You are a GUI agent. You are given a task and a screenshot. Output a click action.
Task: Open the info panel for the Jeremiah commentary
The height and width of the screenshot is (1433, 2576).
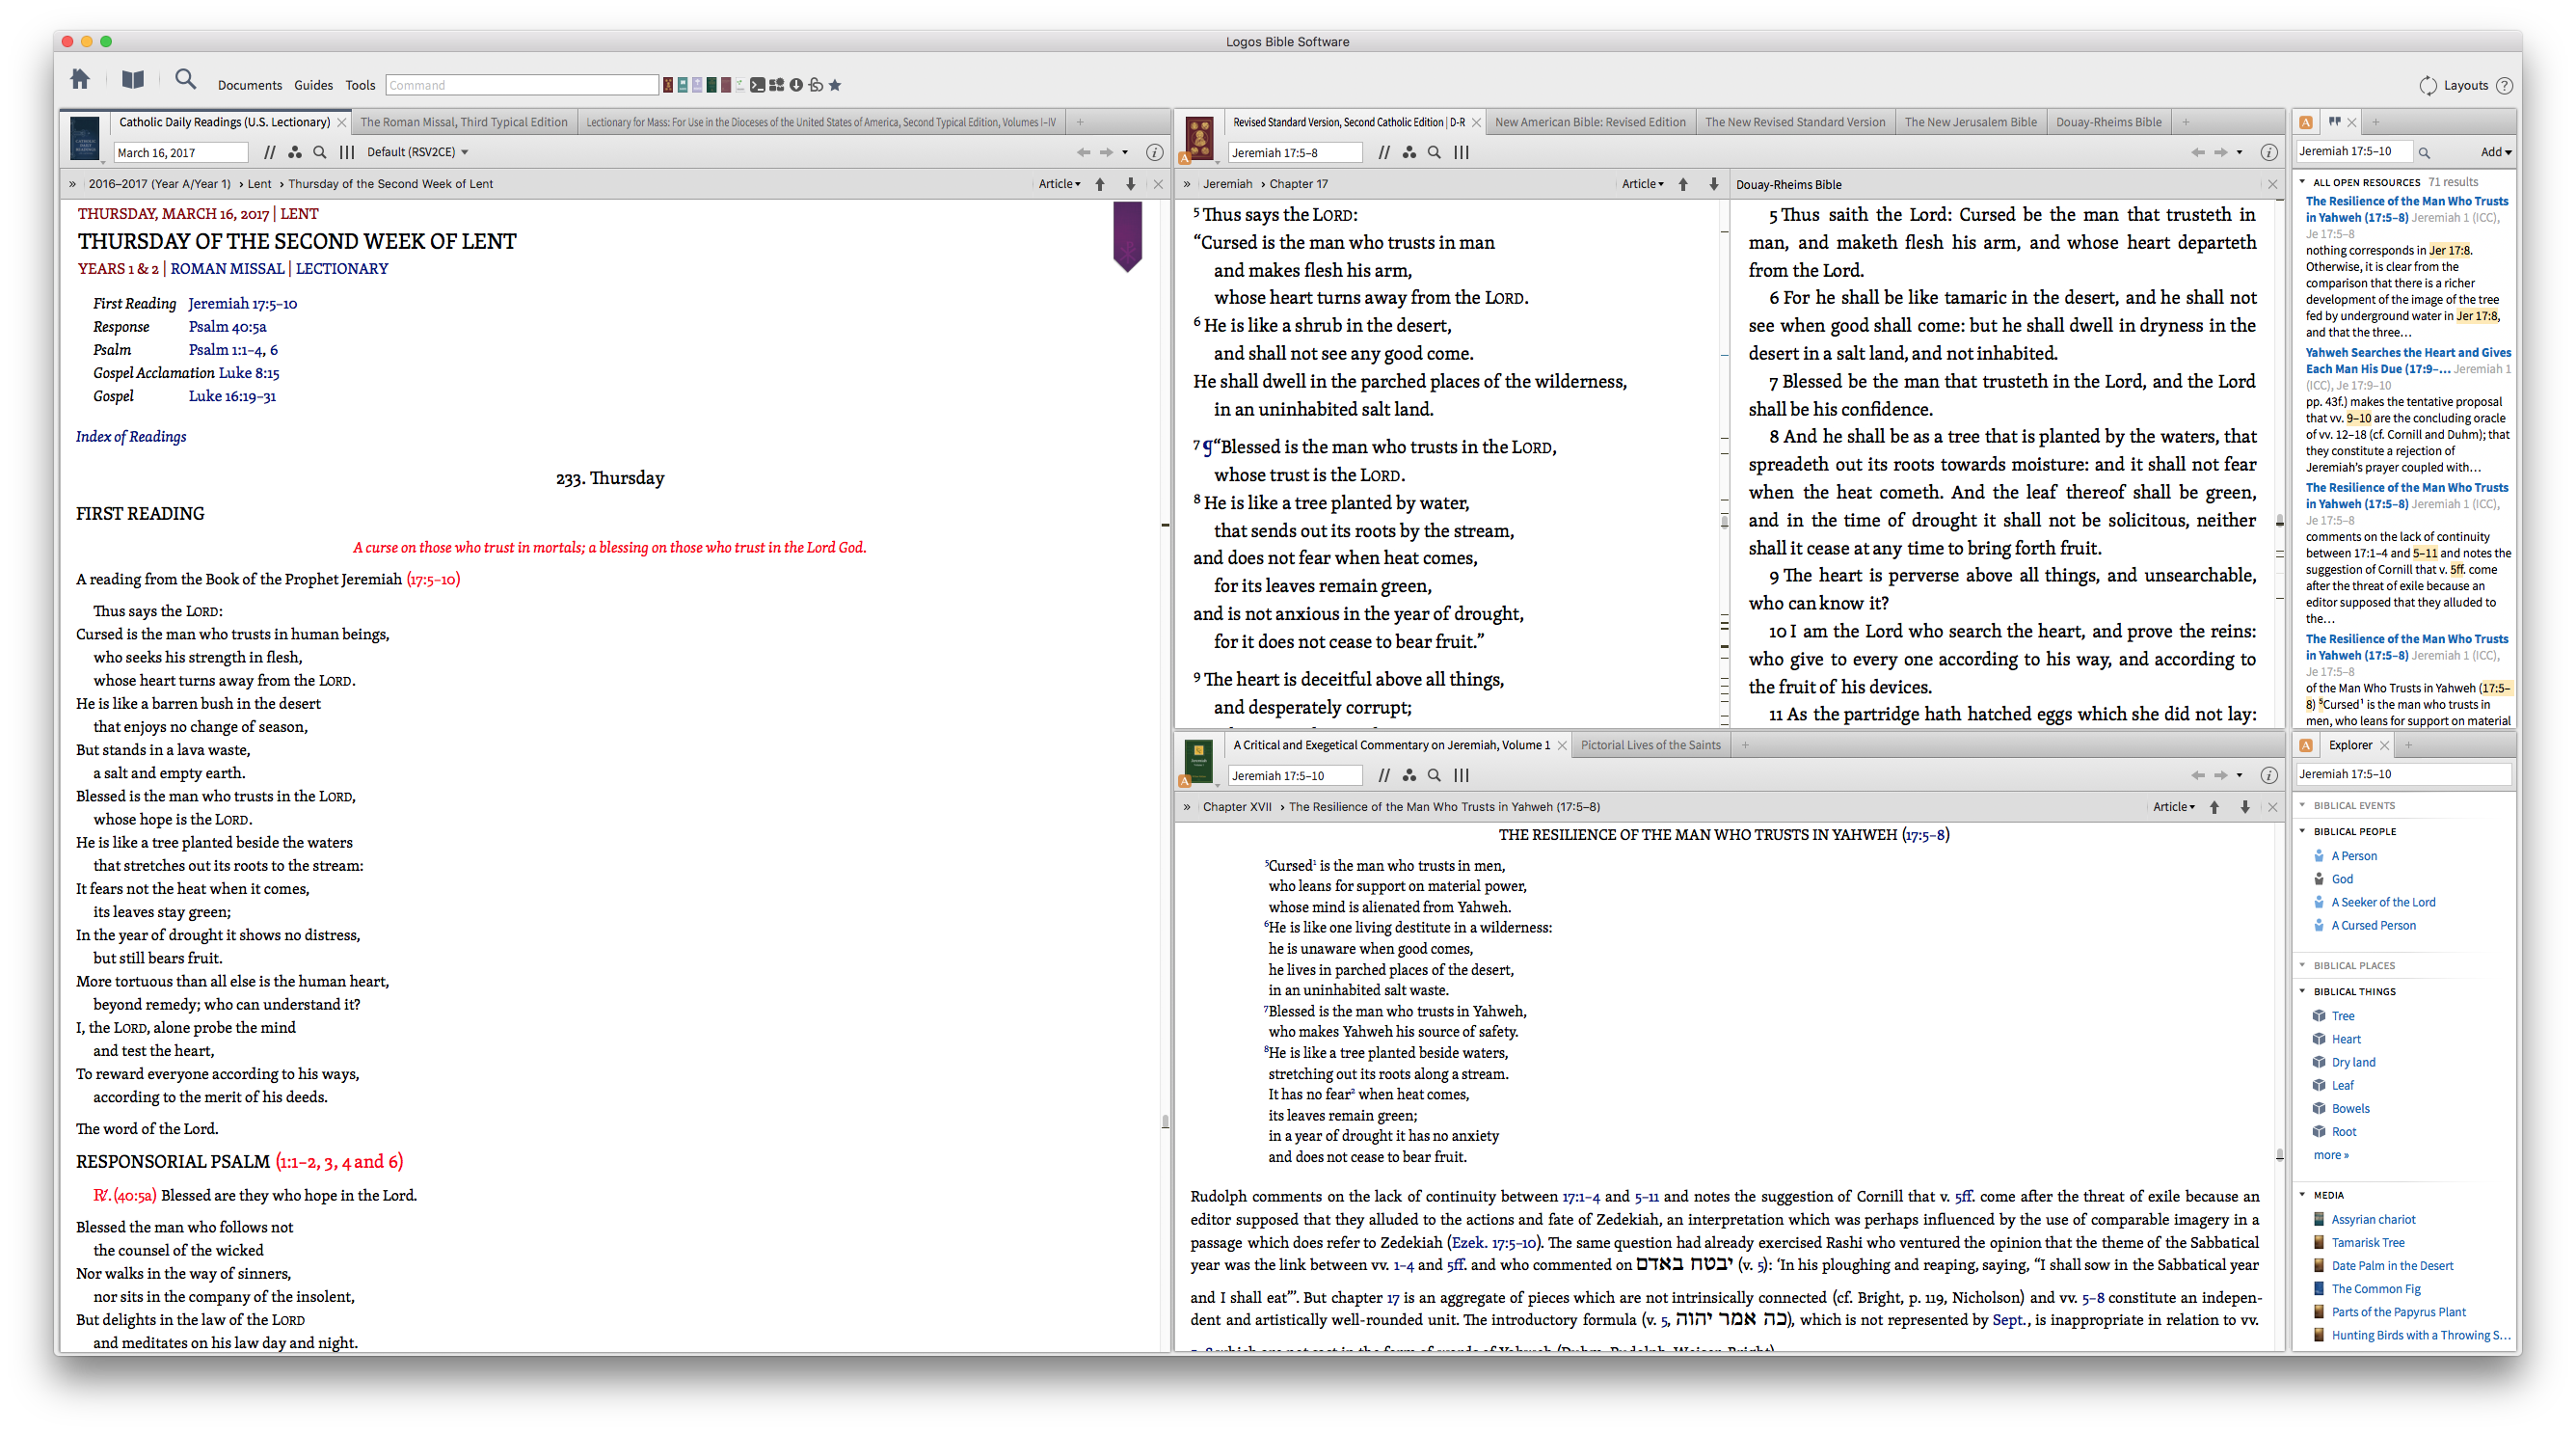2269,776
